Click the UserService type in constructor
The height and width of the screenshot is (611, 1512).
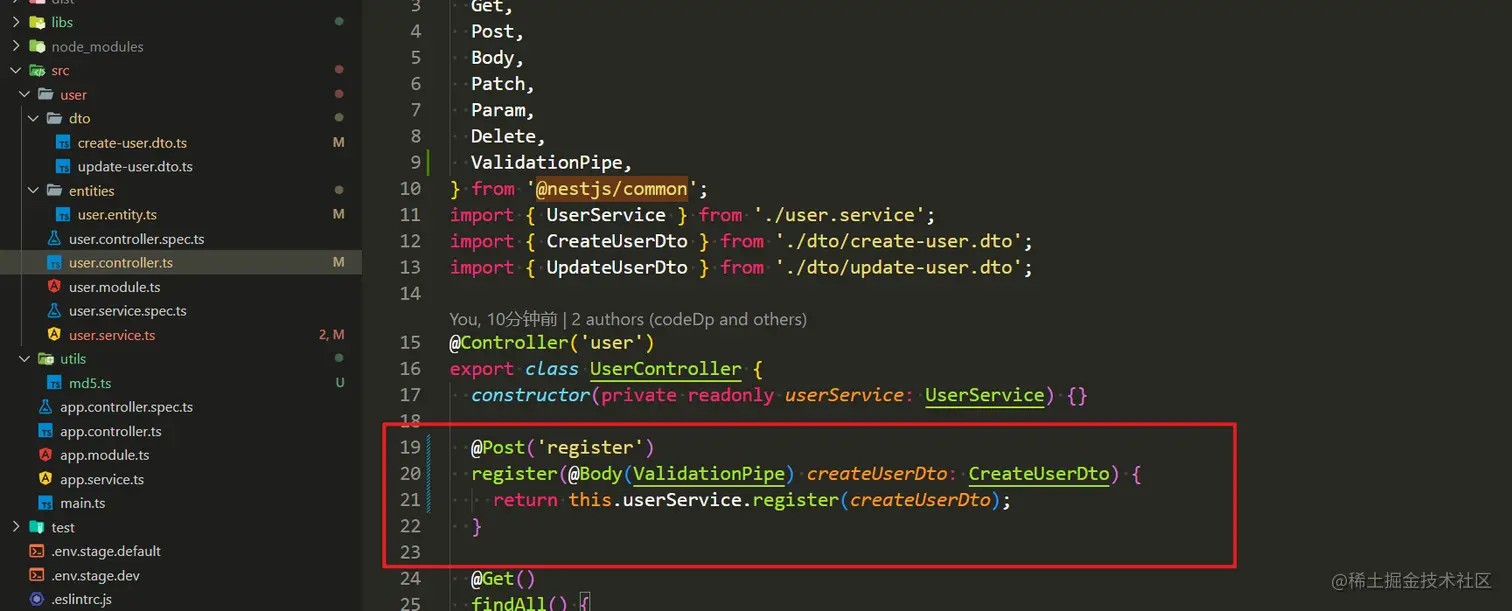985,395
